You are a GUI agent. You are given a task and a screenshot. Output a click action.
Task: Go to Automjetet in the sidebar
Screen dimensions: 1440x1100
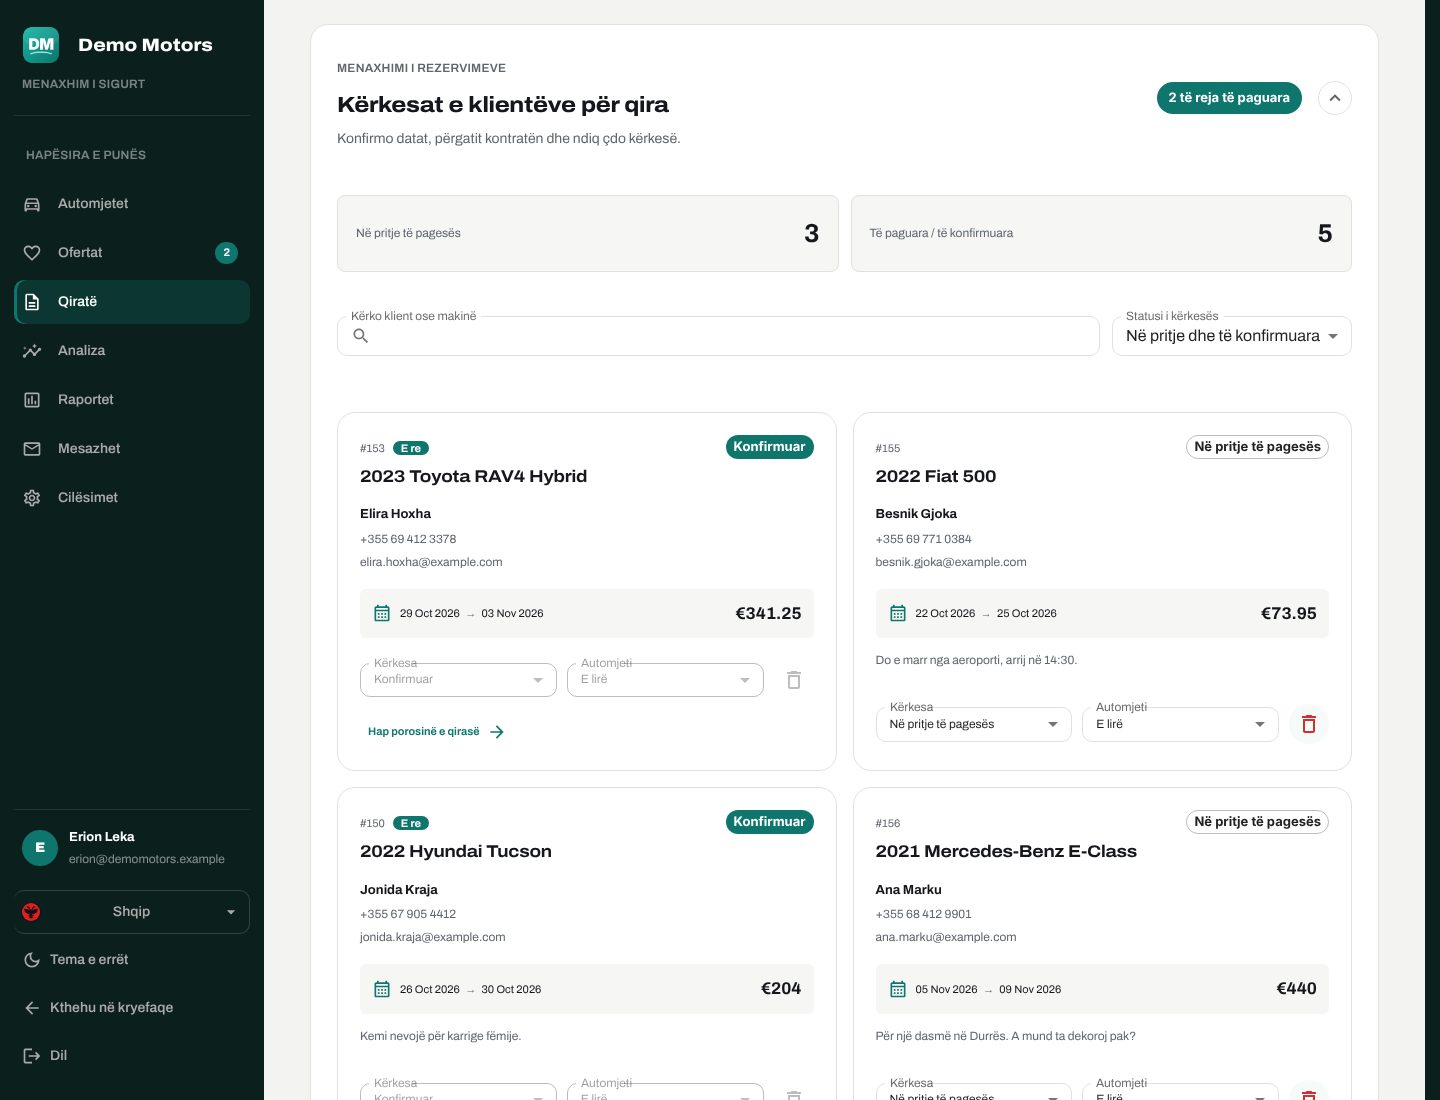(x=132, y=204)
